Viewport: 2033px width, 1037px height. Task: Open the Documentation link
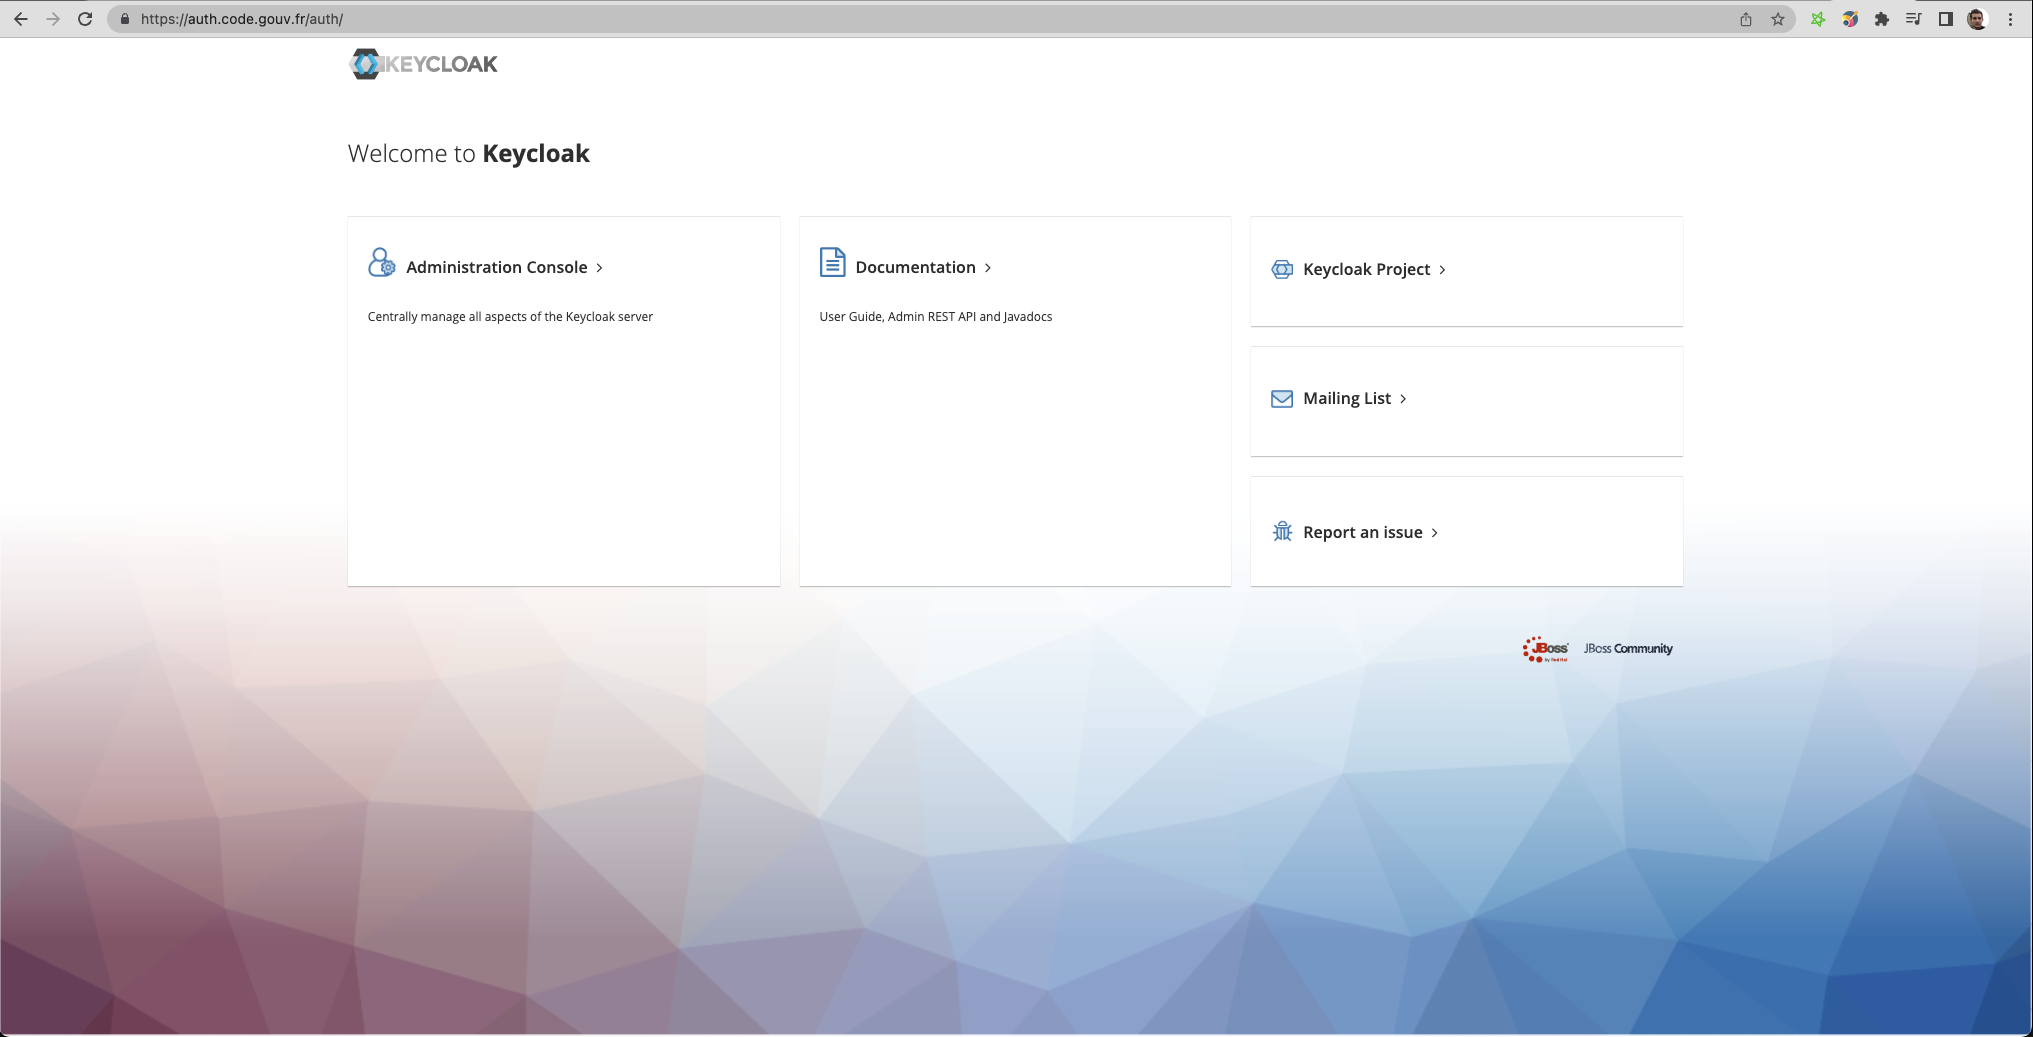(915, 267)
